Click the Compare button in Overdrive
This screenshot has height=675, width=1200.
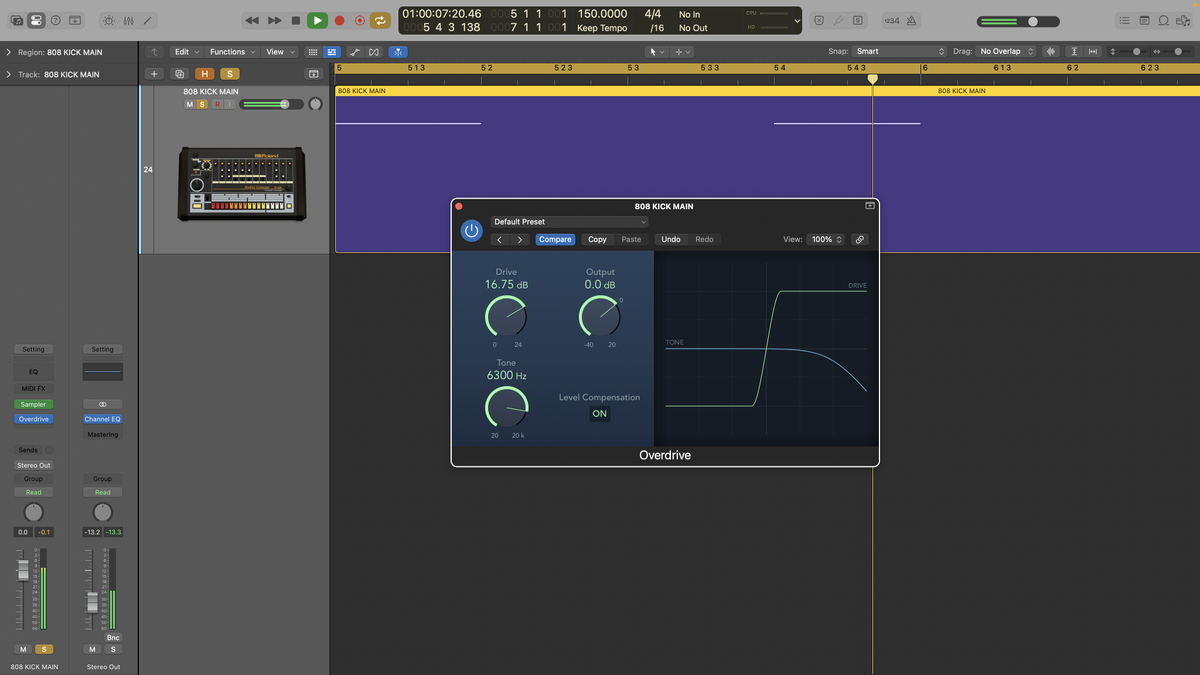(x=555, y=240)
